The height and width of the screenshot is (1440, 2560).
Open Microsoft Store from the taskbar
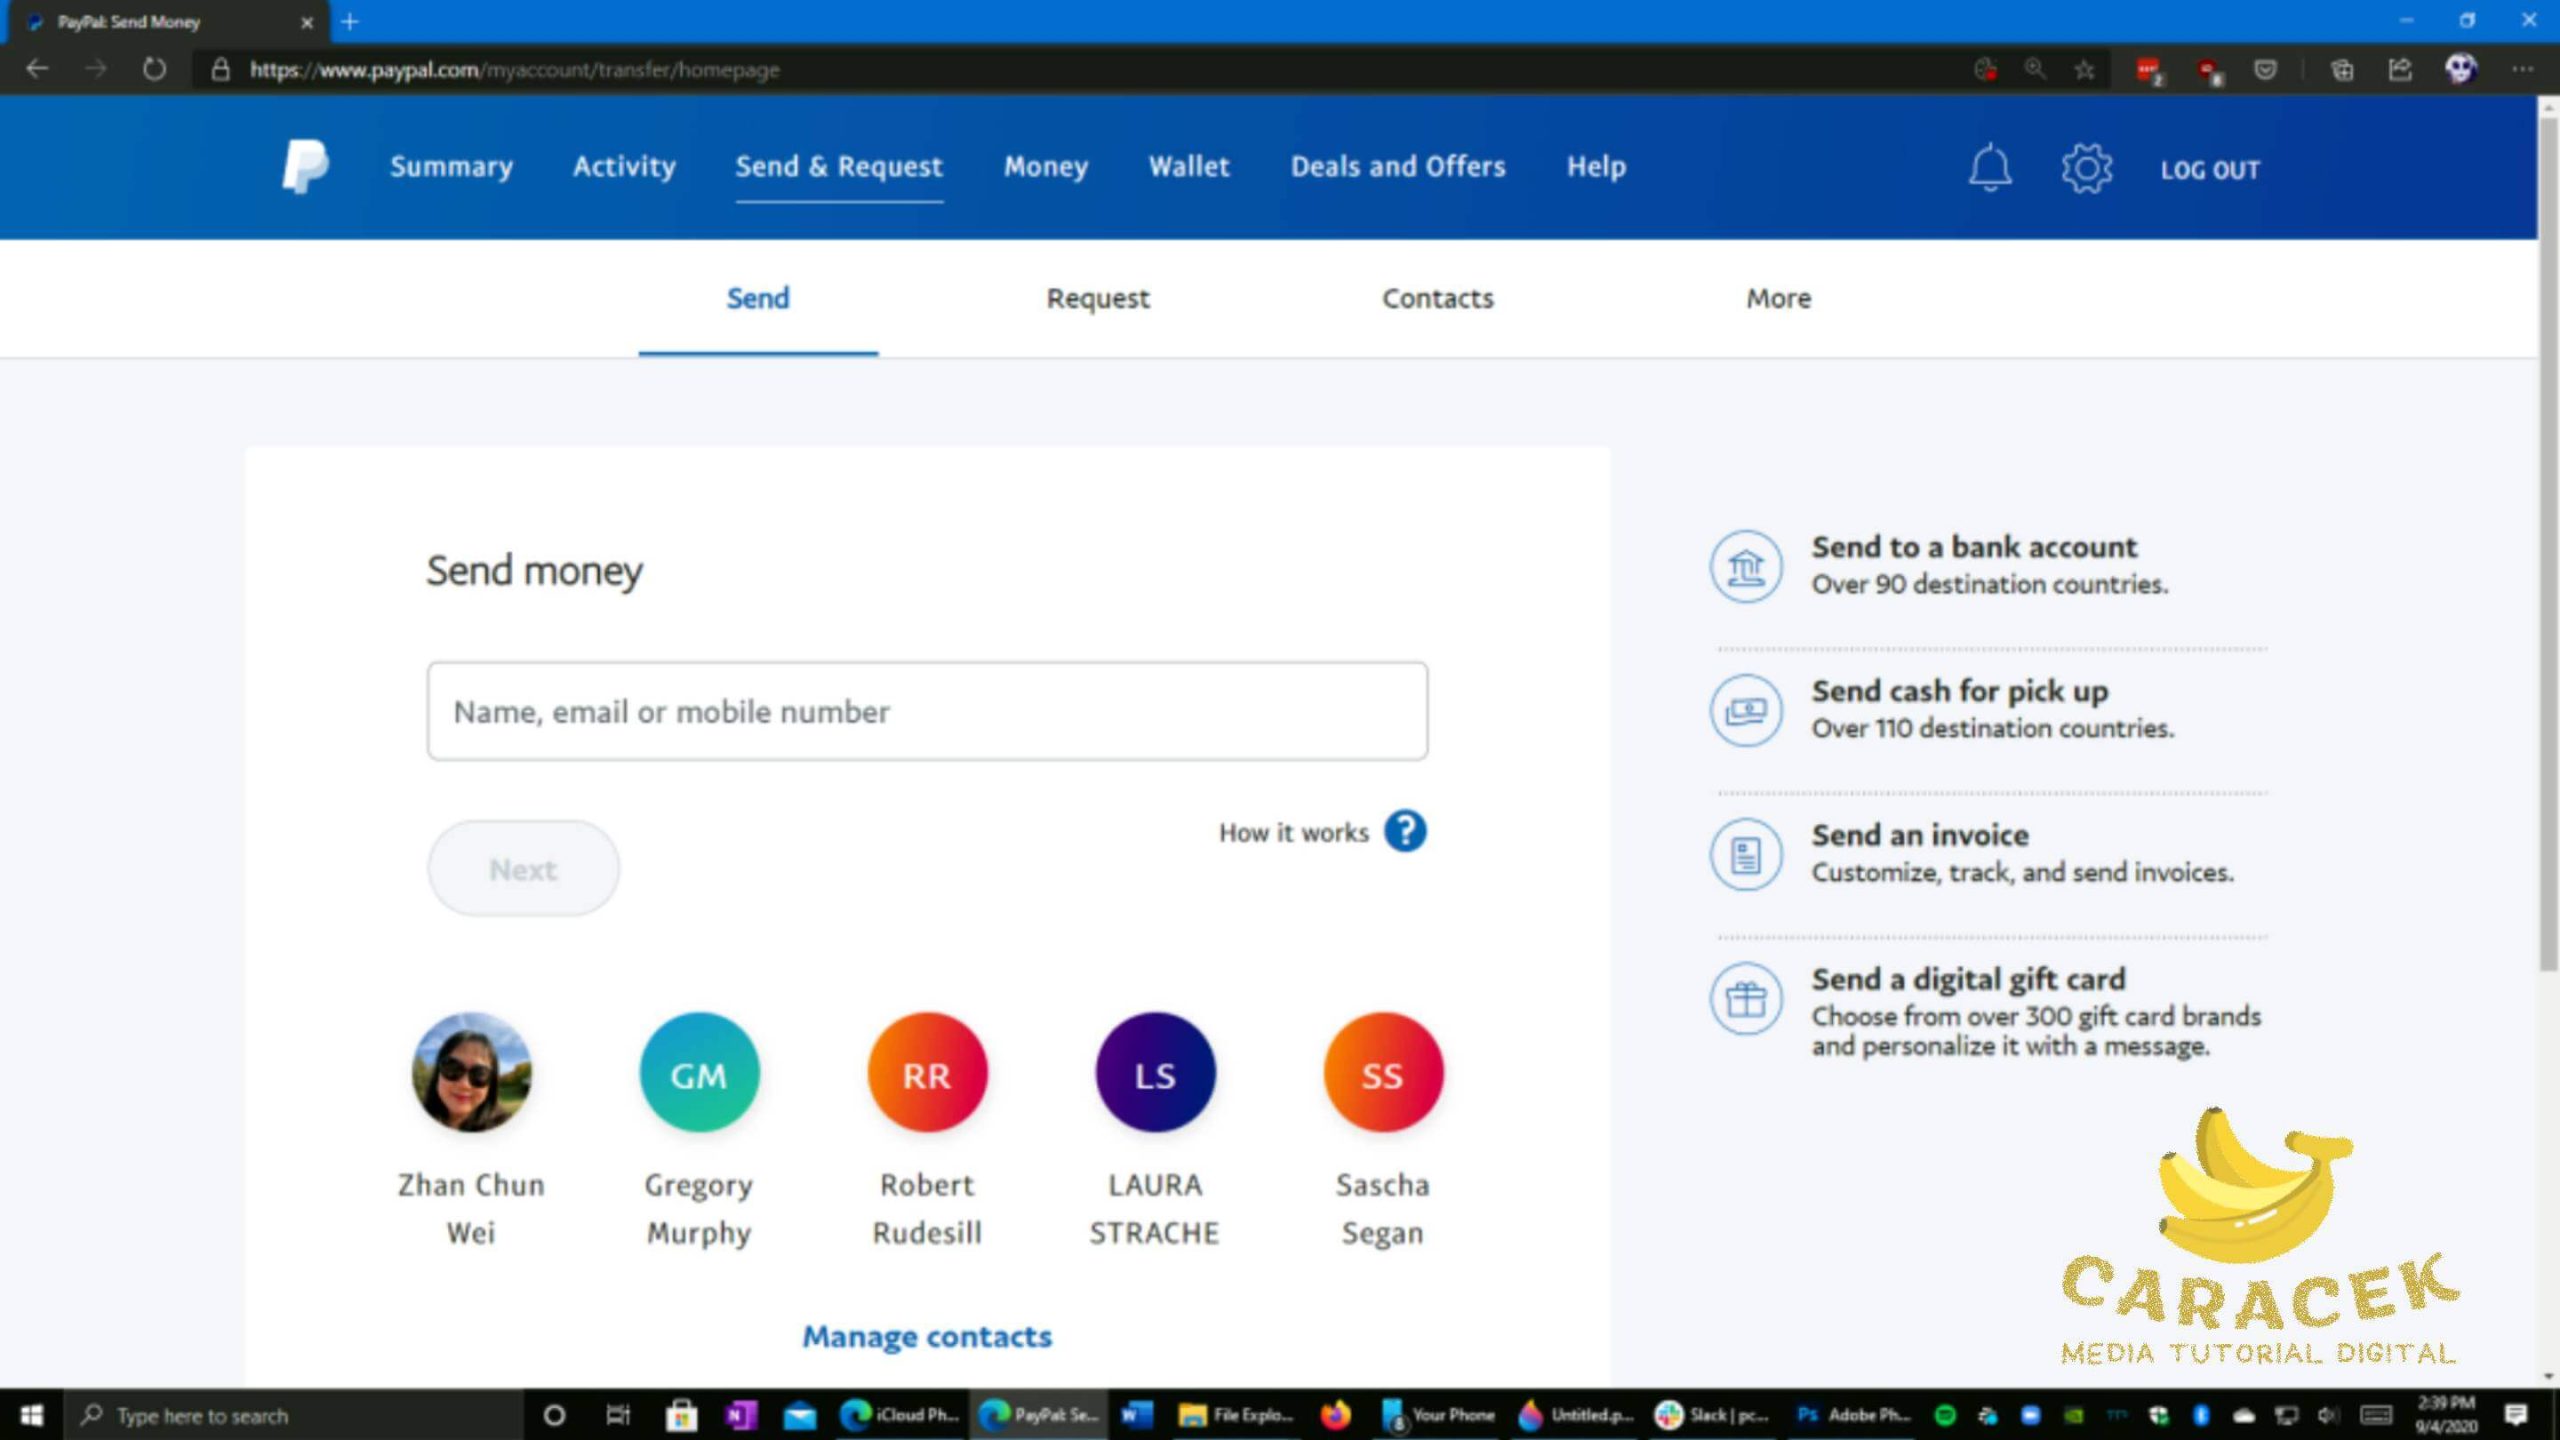click(681, 1414)
